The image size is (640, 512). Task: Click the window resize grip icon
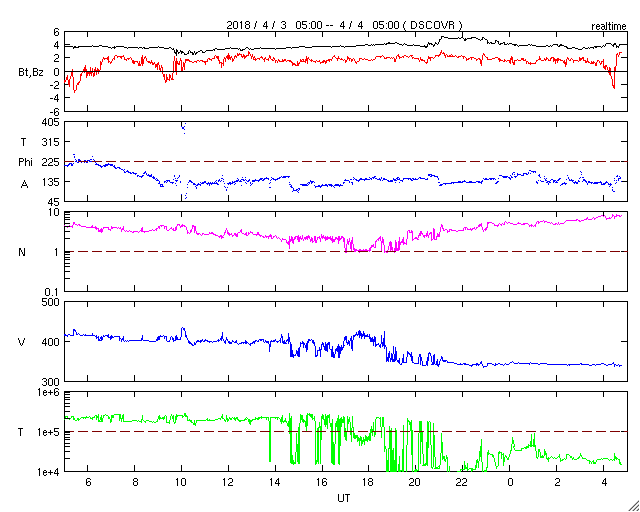tap(633, 505)
